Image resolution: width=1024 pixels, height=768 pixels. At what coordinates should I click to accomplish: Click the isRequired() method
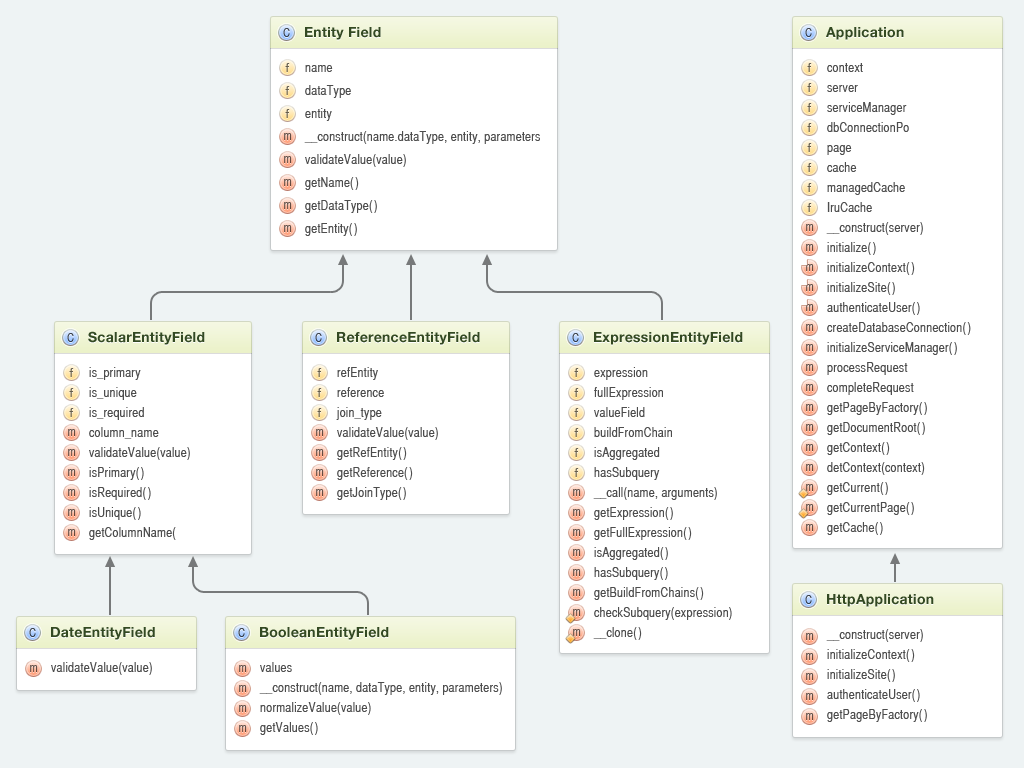(x=120, y=493)
